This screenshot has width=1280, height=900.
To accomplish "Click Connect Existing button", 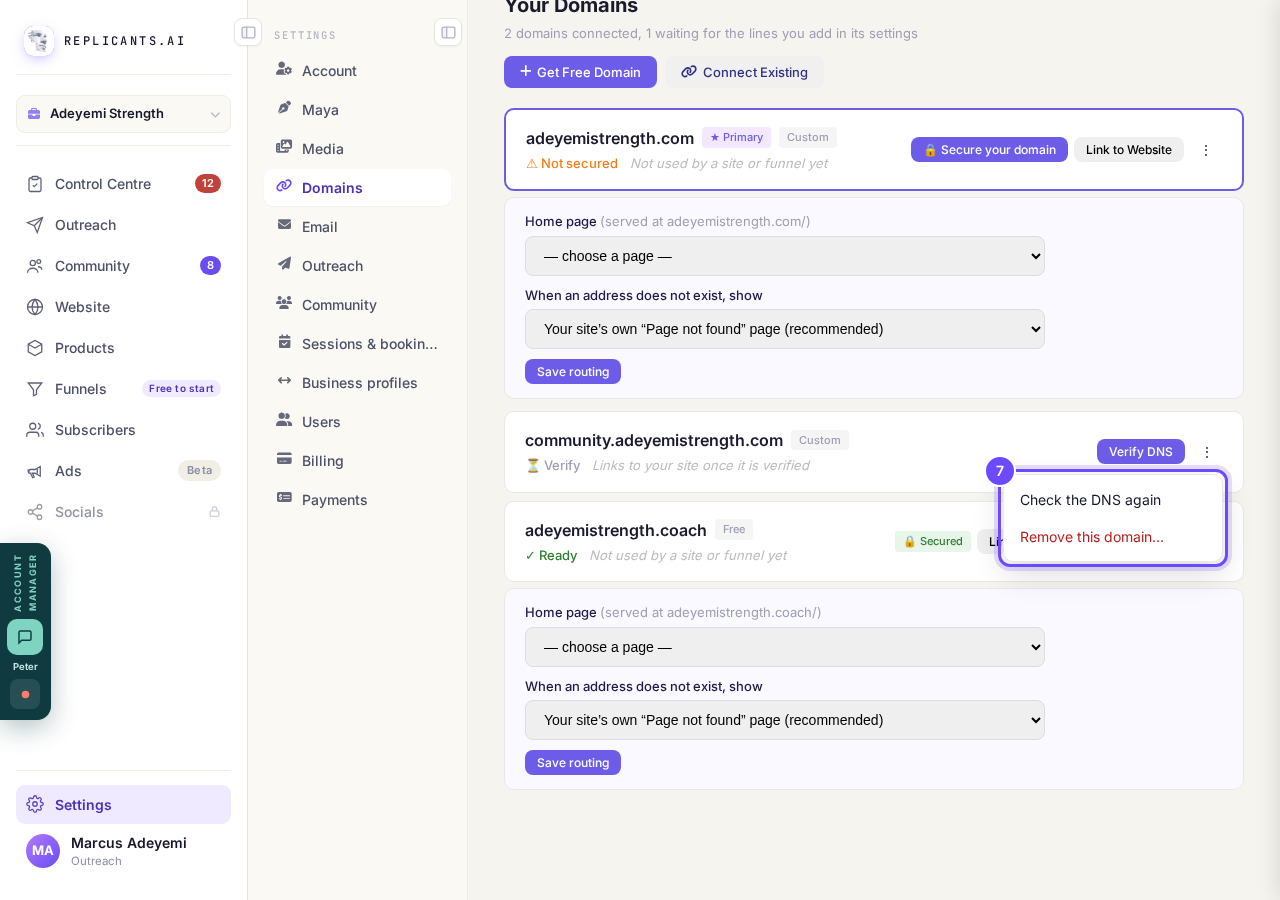I will click(744, 72).
